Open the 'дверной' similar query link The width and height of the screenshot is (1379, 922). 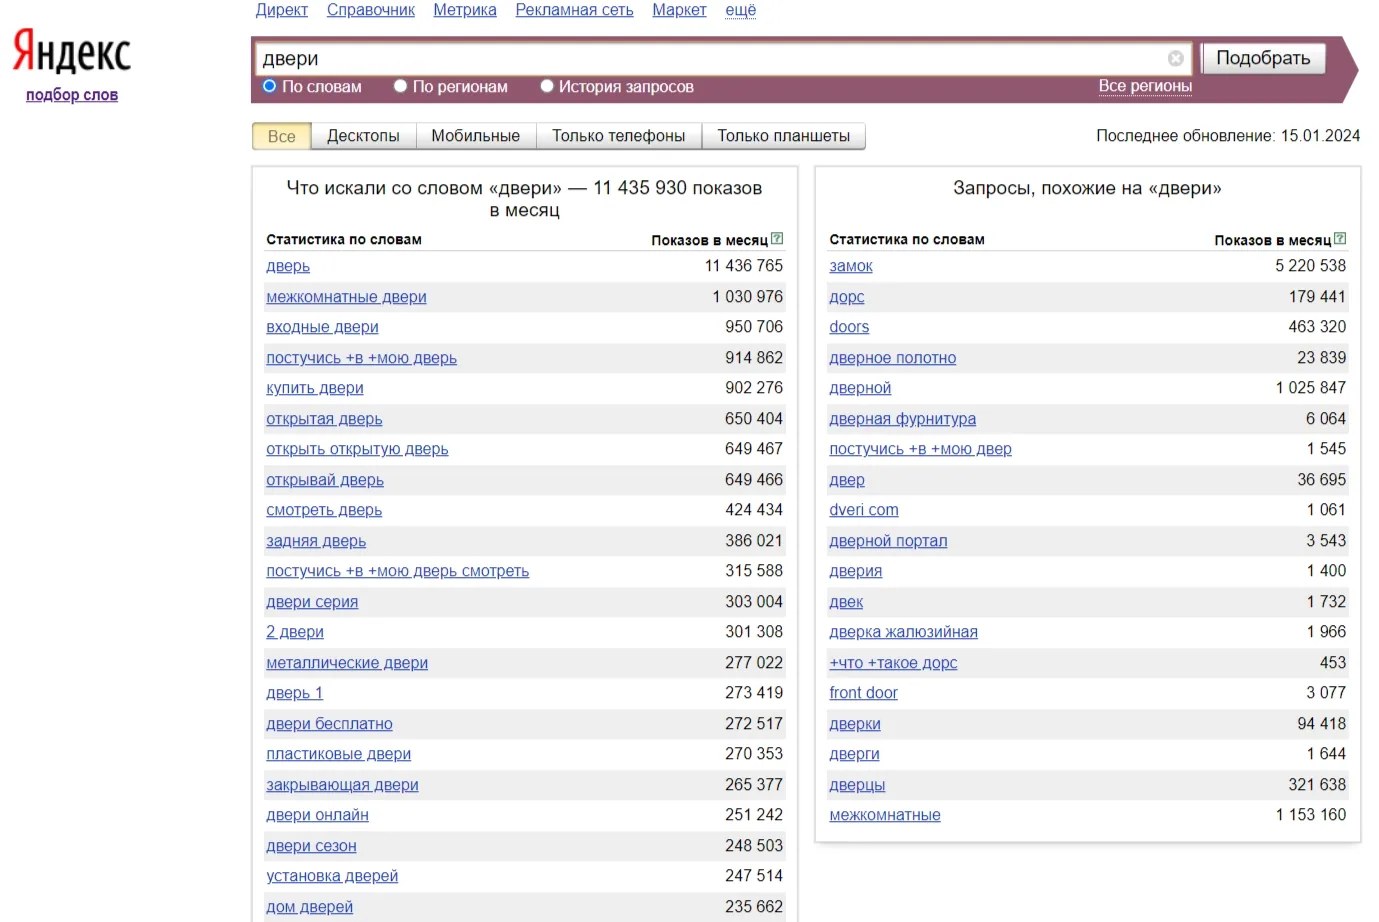[860, 388]
